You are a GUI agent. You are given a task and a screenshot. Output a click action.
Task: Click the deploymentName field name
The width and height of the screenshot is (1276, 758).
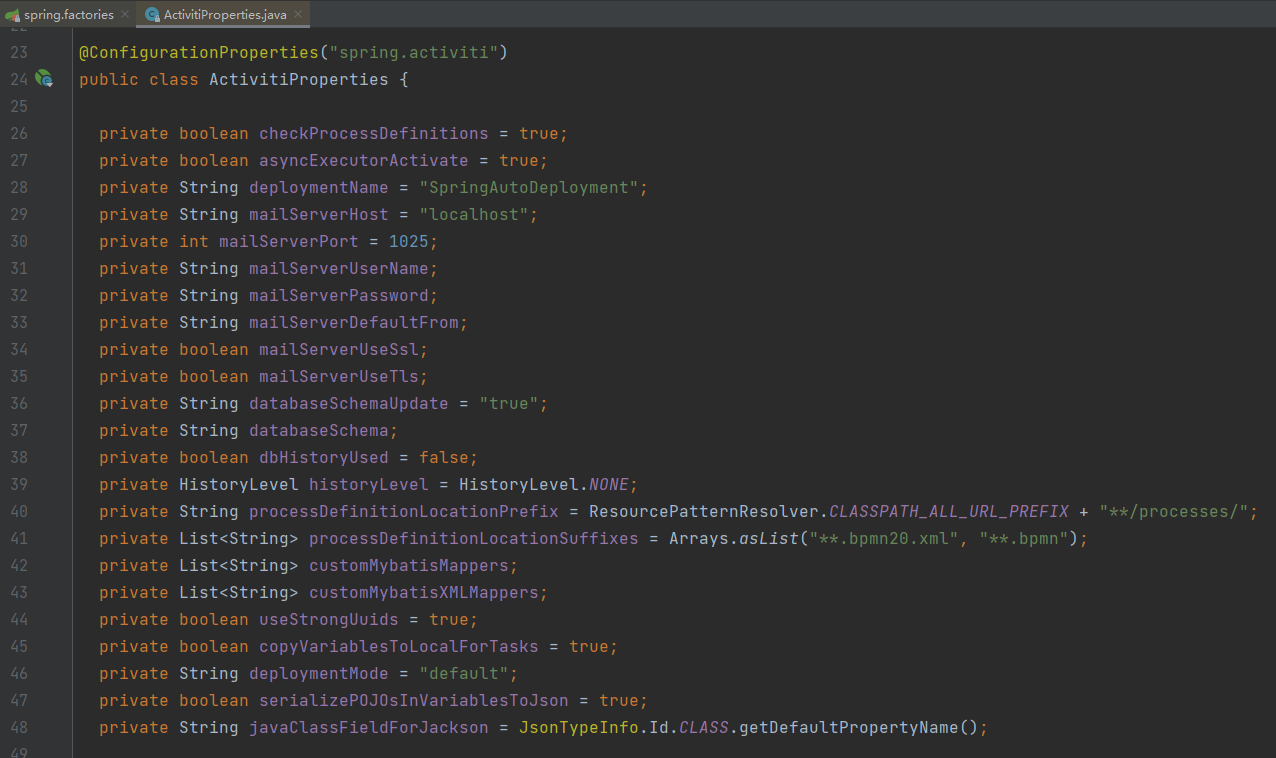pyautogui.click(x=319, y=187)
